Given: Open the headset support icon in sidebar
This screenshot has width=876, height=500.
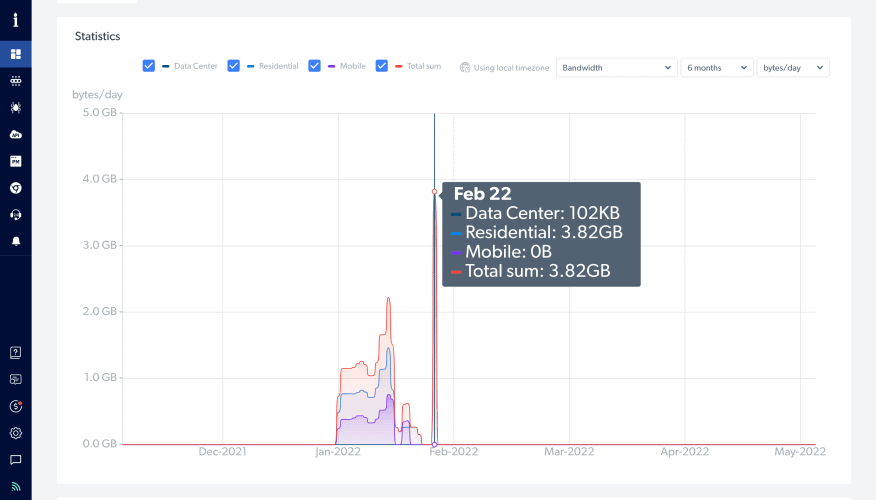Looking at the screenshot, I should (16, 214).
